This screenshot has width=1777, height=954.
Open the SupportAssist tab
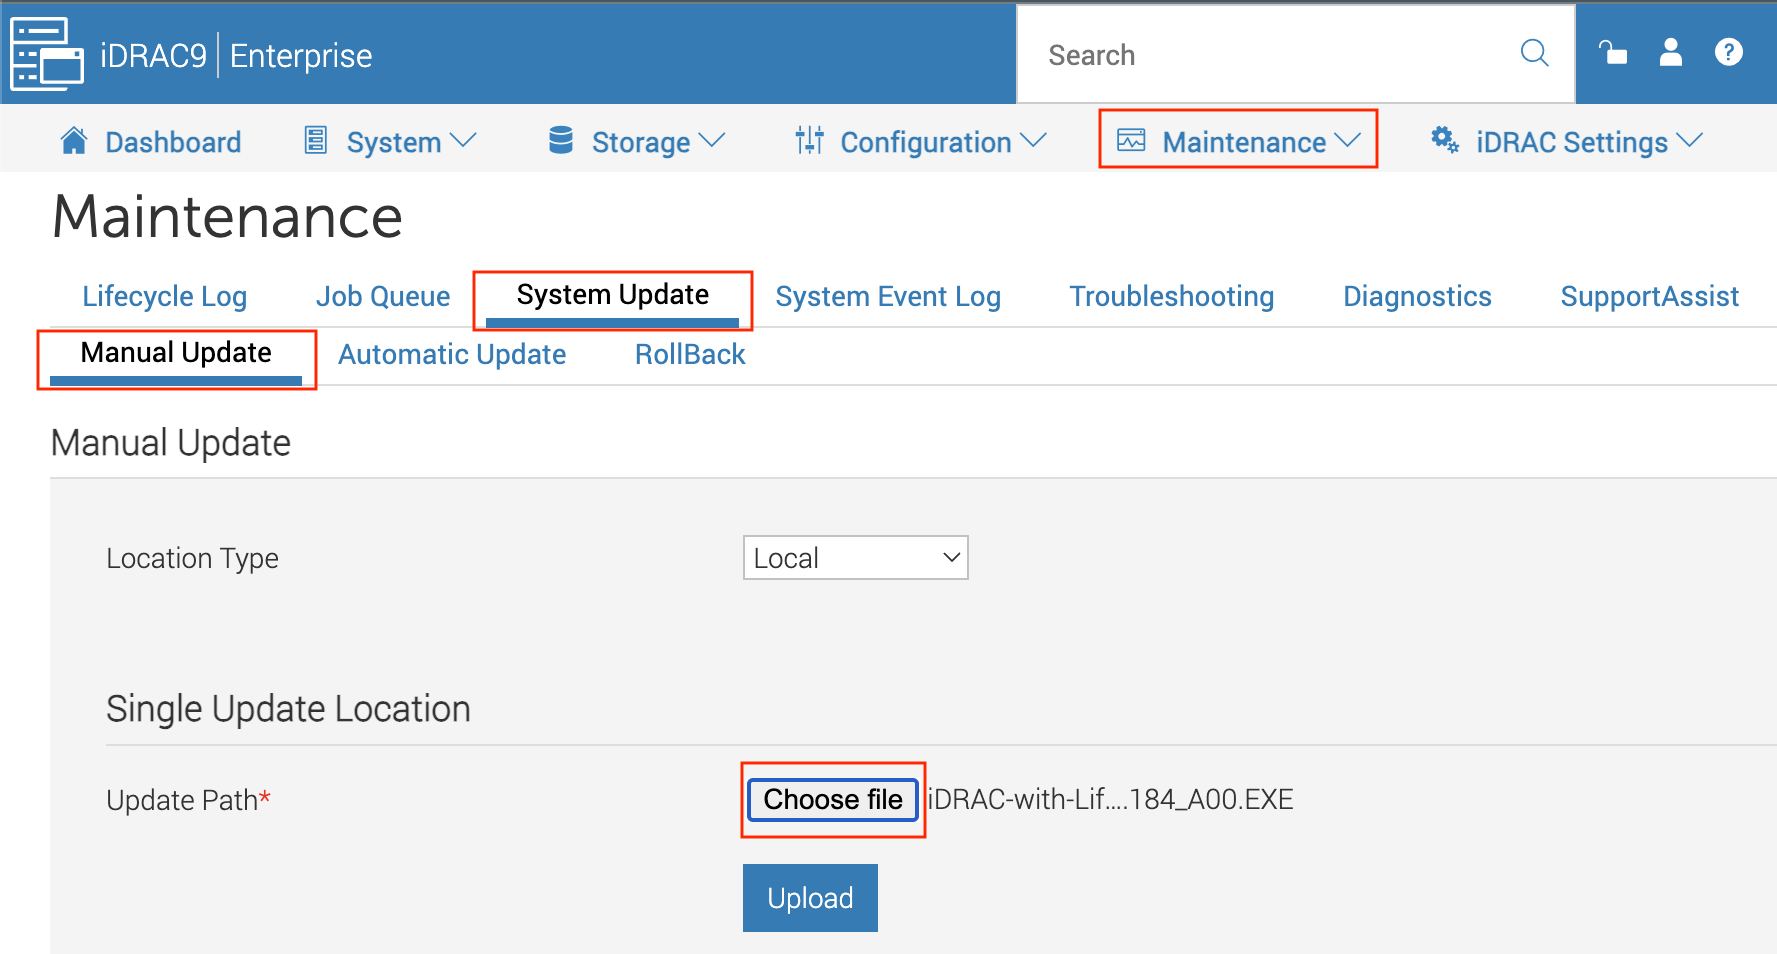pos(1649,296)
